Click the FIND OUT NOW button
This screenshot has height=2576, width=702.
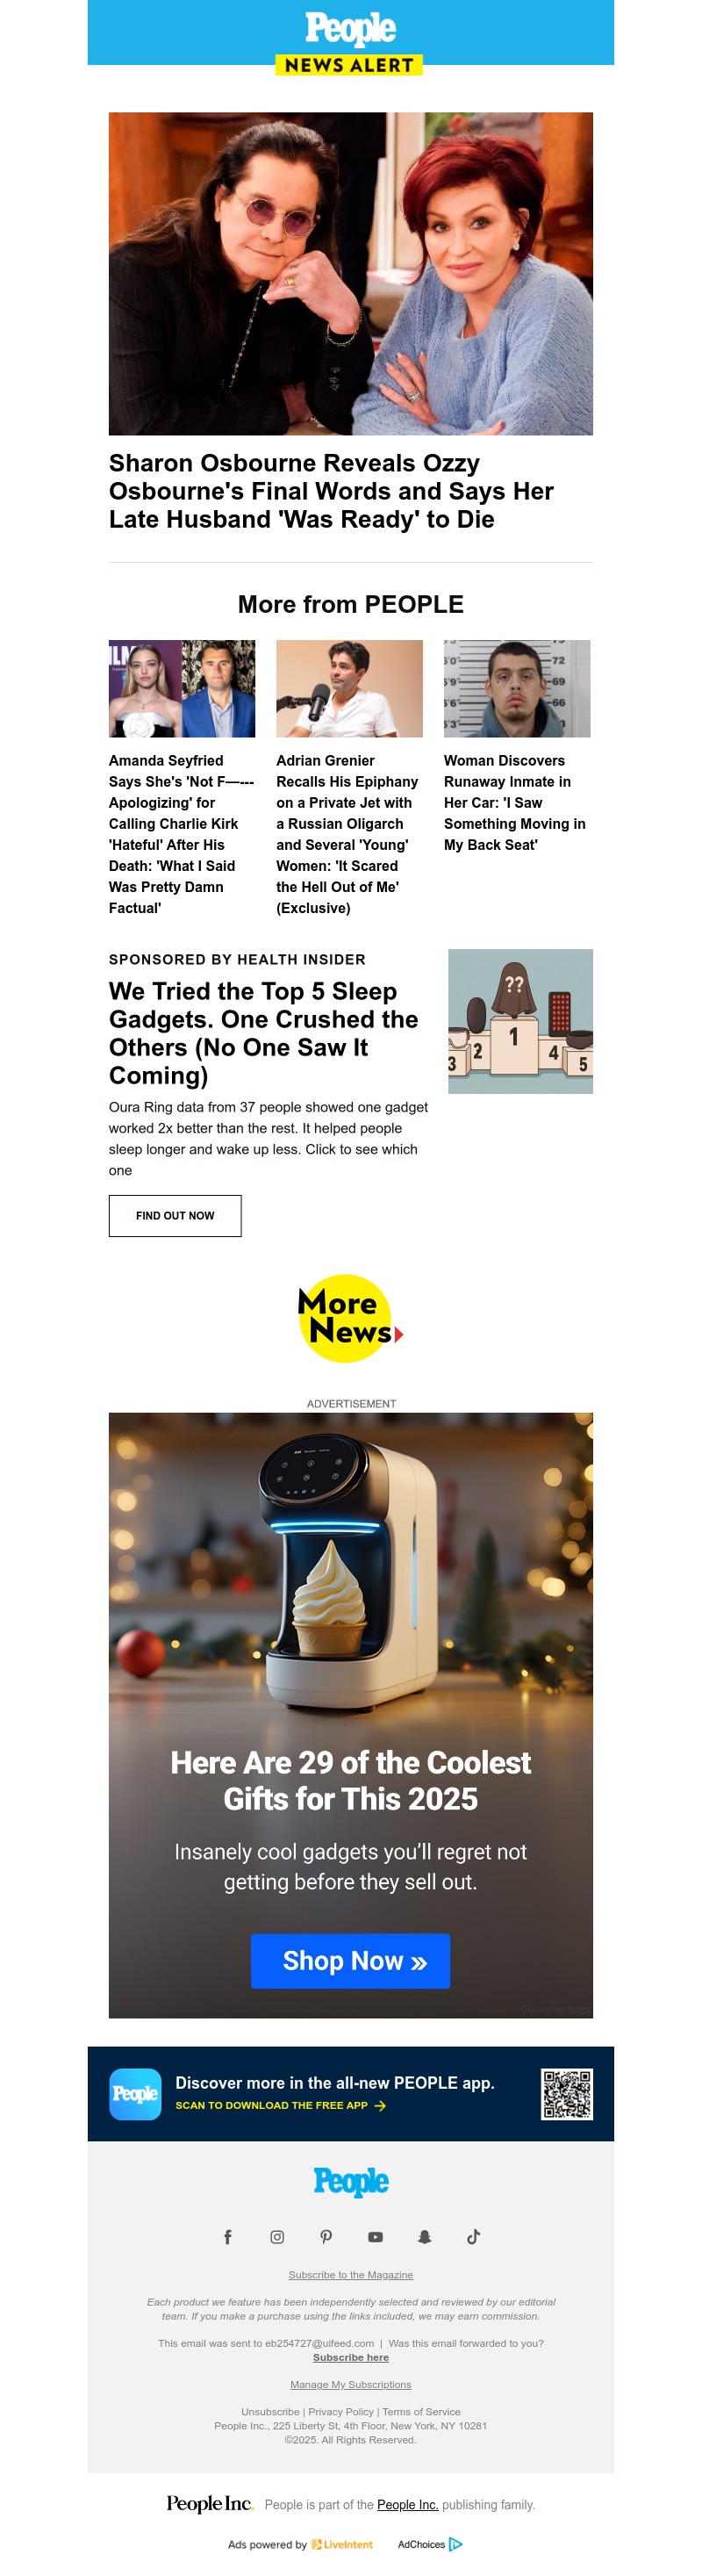pyautogui.click(x=175, y=1215)
